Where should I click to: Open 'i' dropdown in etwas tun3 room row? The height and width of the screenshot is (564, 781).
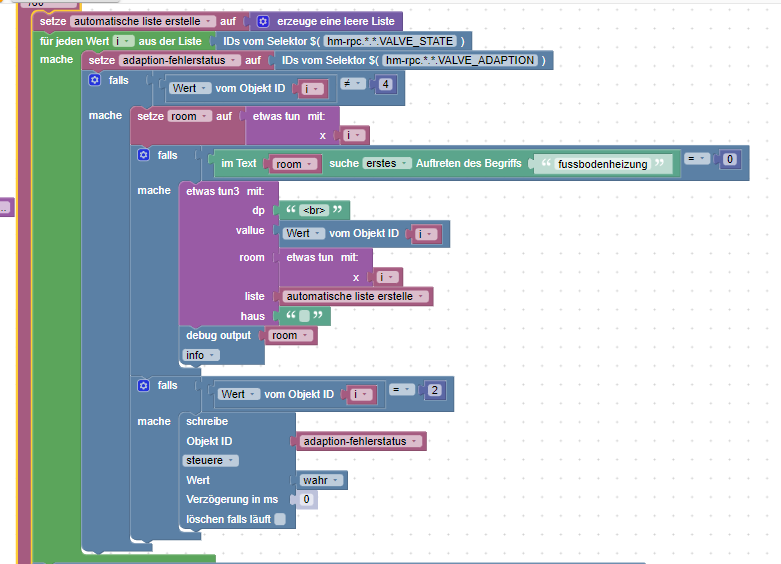(388, 277)
